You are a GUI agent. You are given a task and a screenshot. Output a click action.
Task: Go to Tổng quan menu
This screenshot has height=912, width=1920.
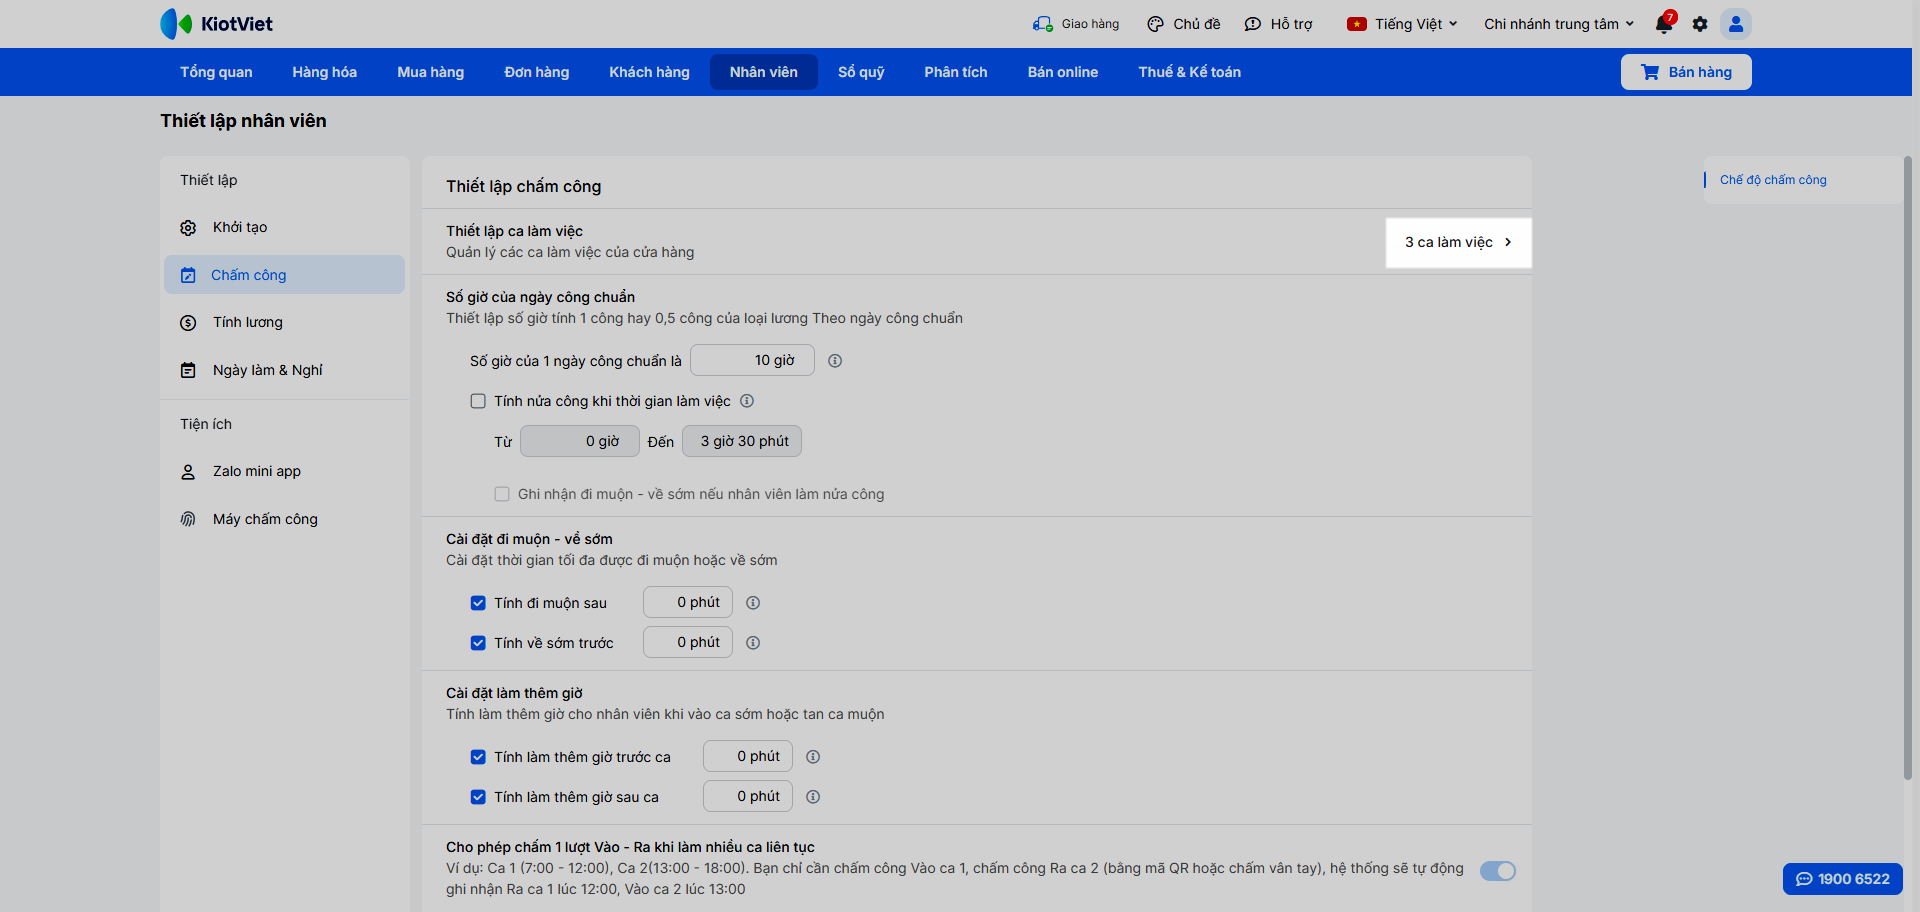[216, 72]
